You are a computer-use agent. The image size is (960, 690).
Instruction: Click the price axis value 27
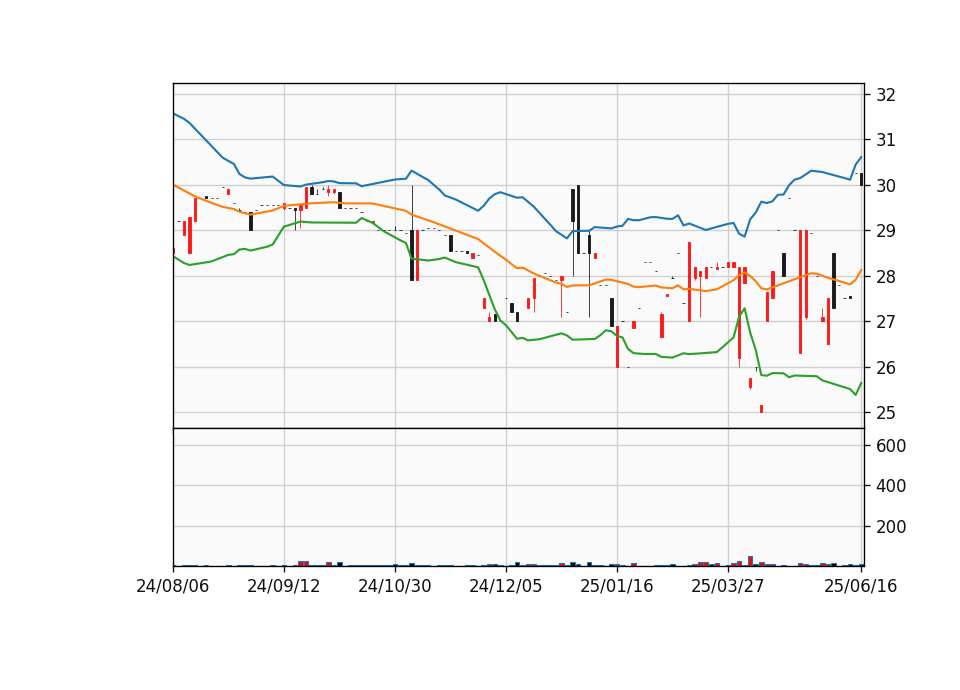(886, 322)
